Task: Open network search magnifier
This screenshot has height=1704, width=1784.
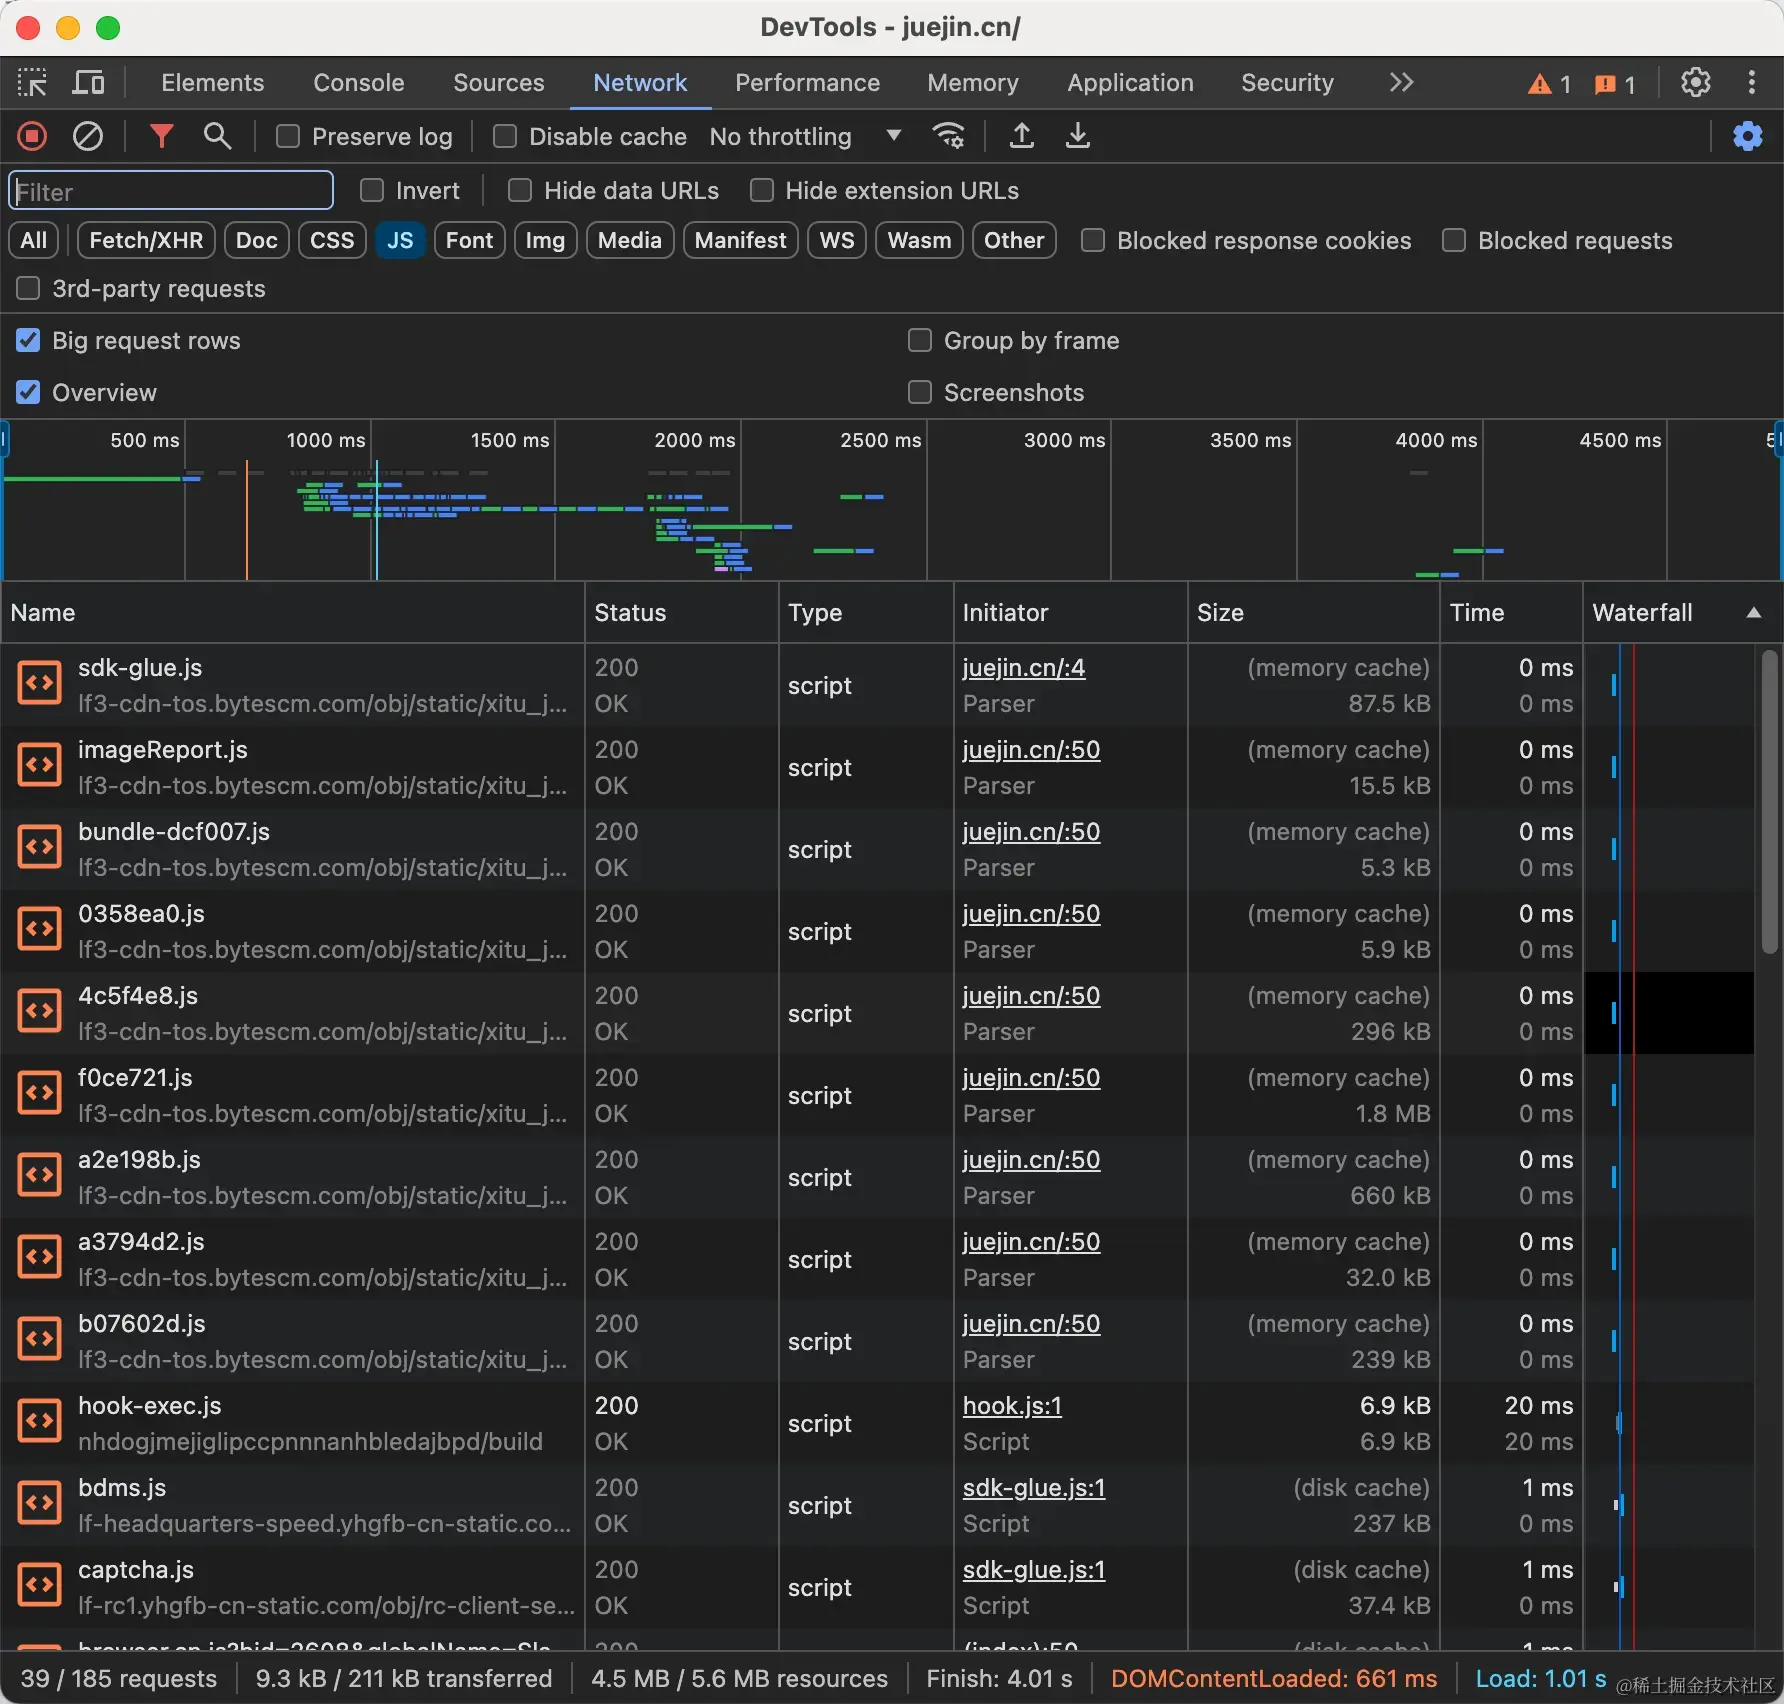Action: click(x=217, y=136)
